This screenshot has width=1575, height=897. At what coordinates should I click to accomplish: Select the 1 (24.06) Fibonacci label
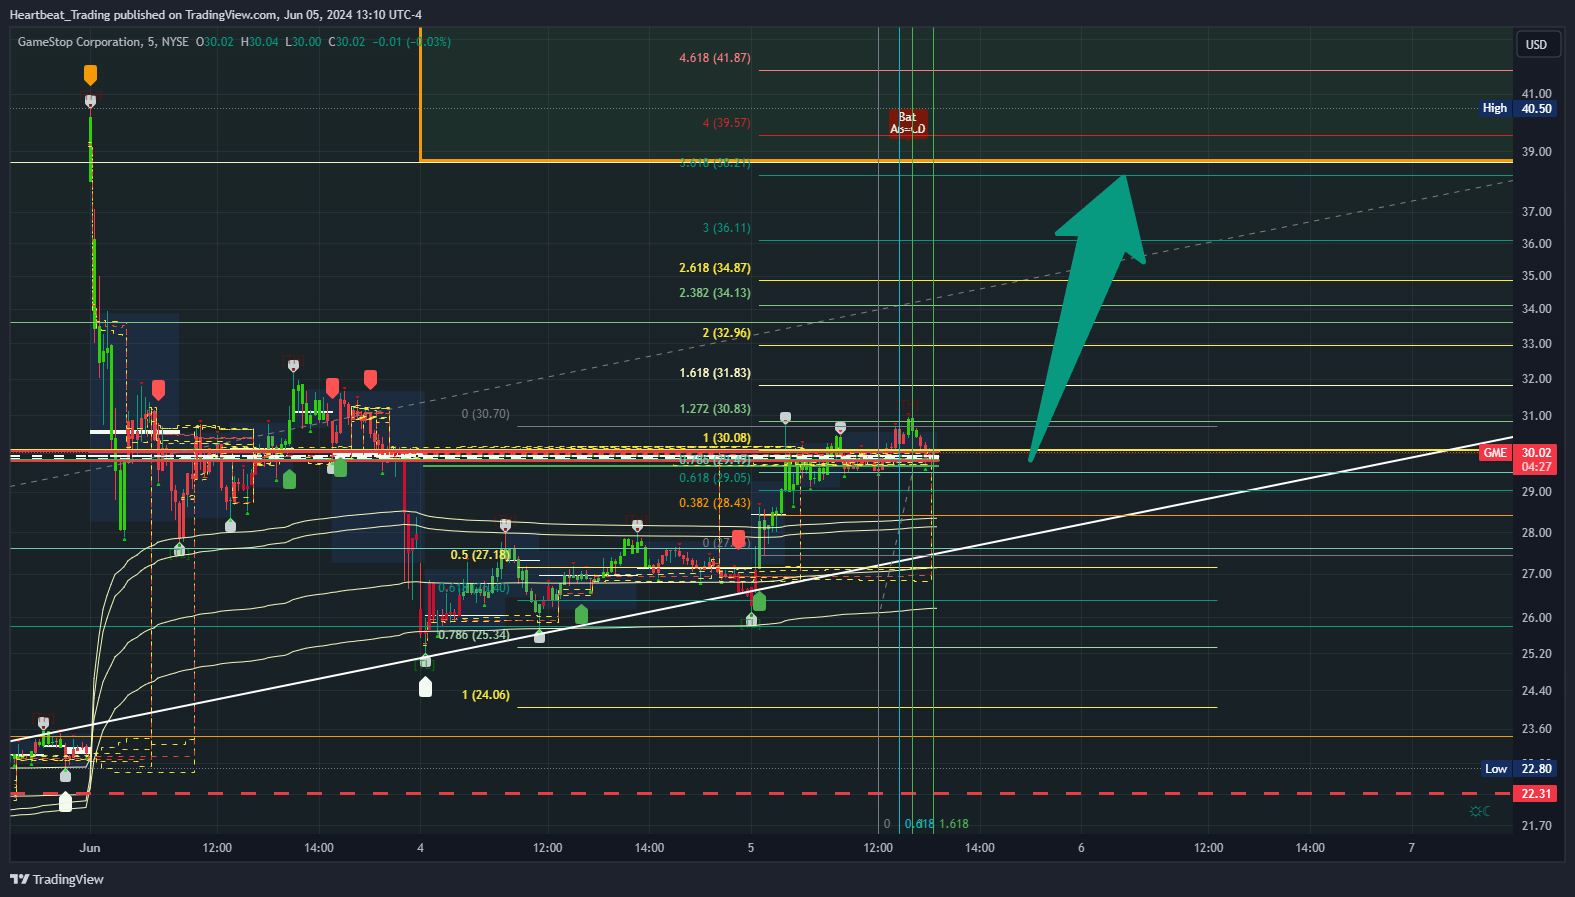485,695
